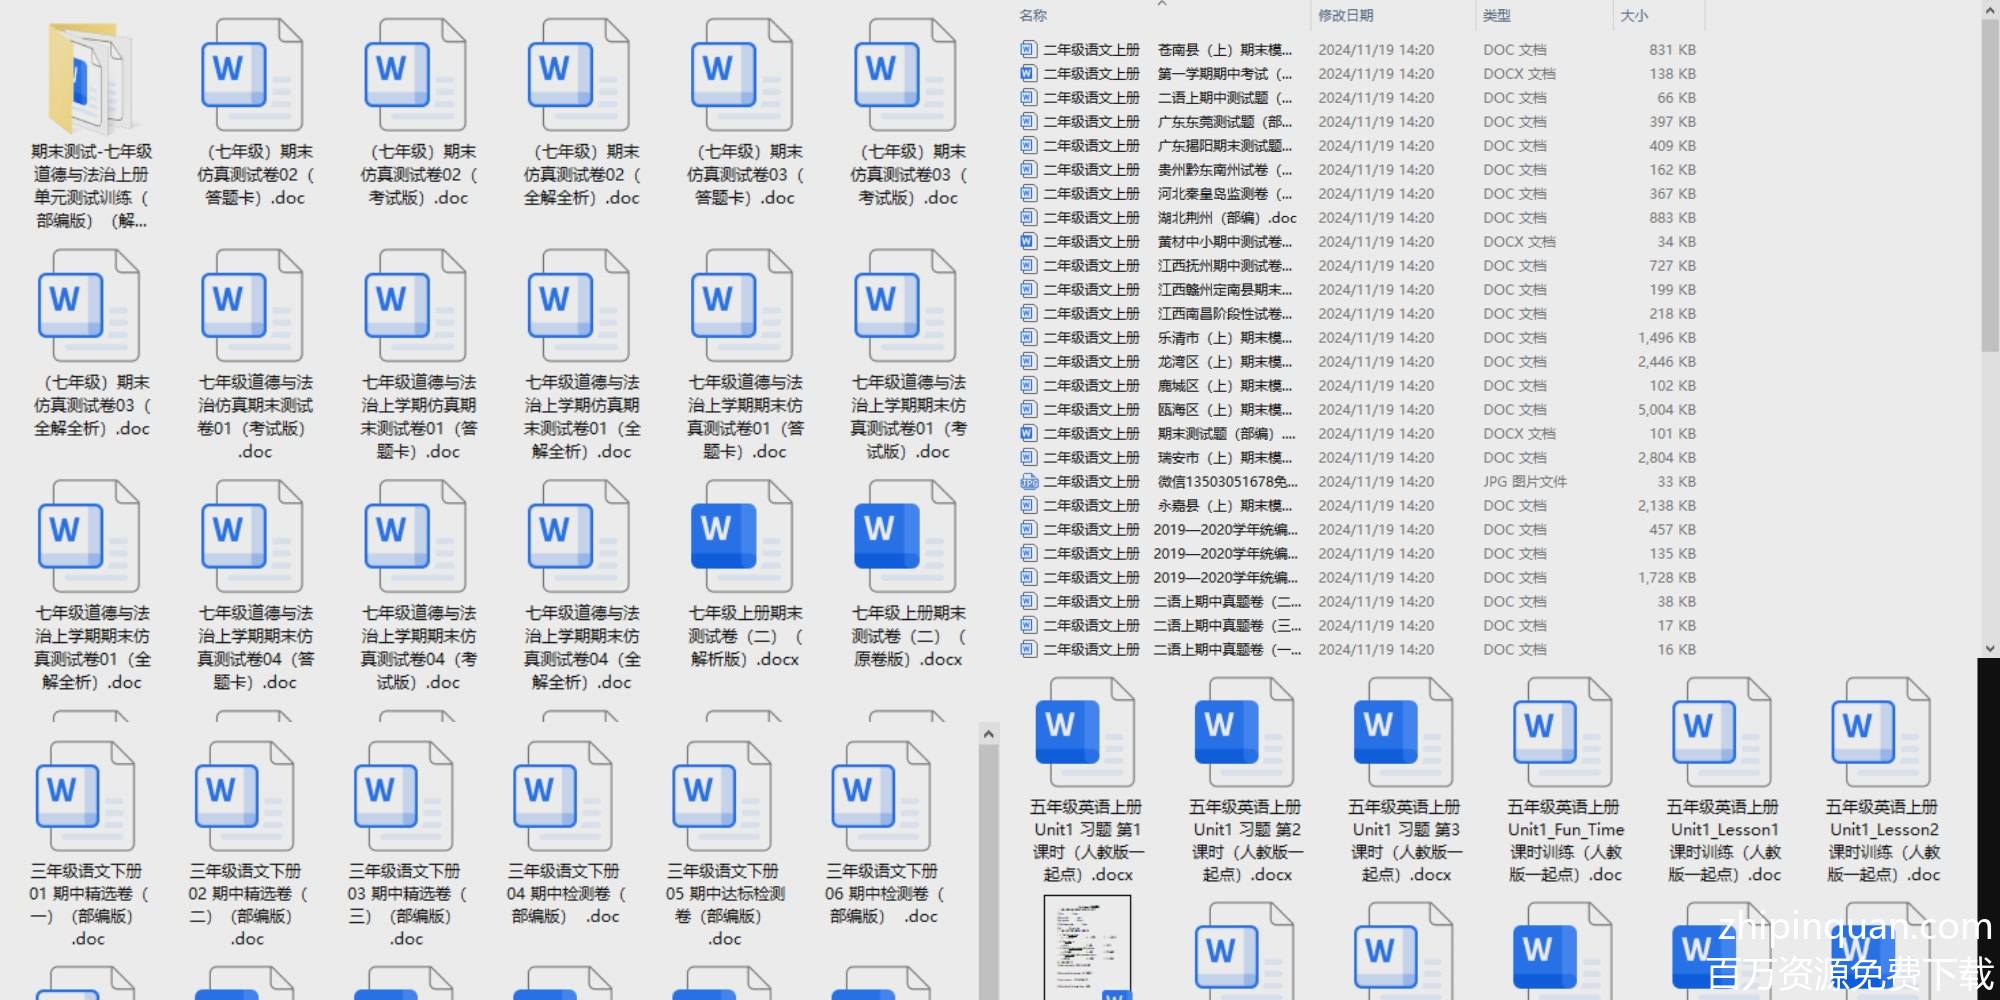Pick the 期末仿真测试卷04（全解全析）.doc file icon
Viewport: 2000px width, 1000px height.
pos(580,536)
